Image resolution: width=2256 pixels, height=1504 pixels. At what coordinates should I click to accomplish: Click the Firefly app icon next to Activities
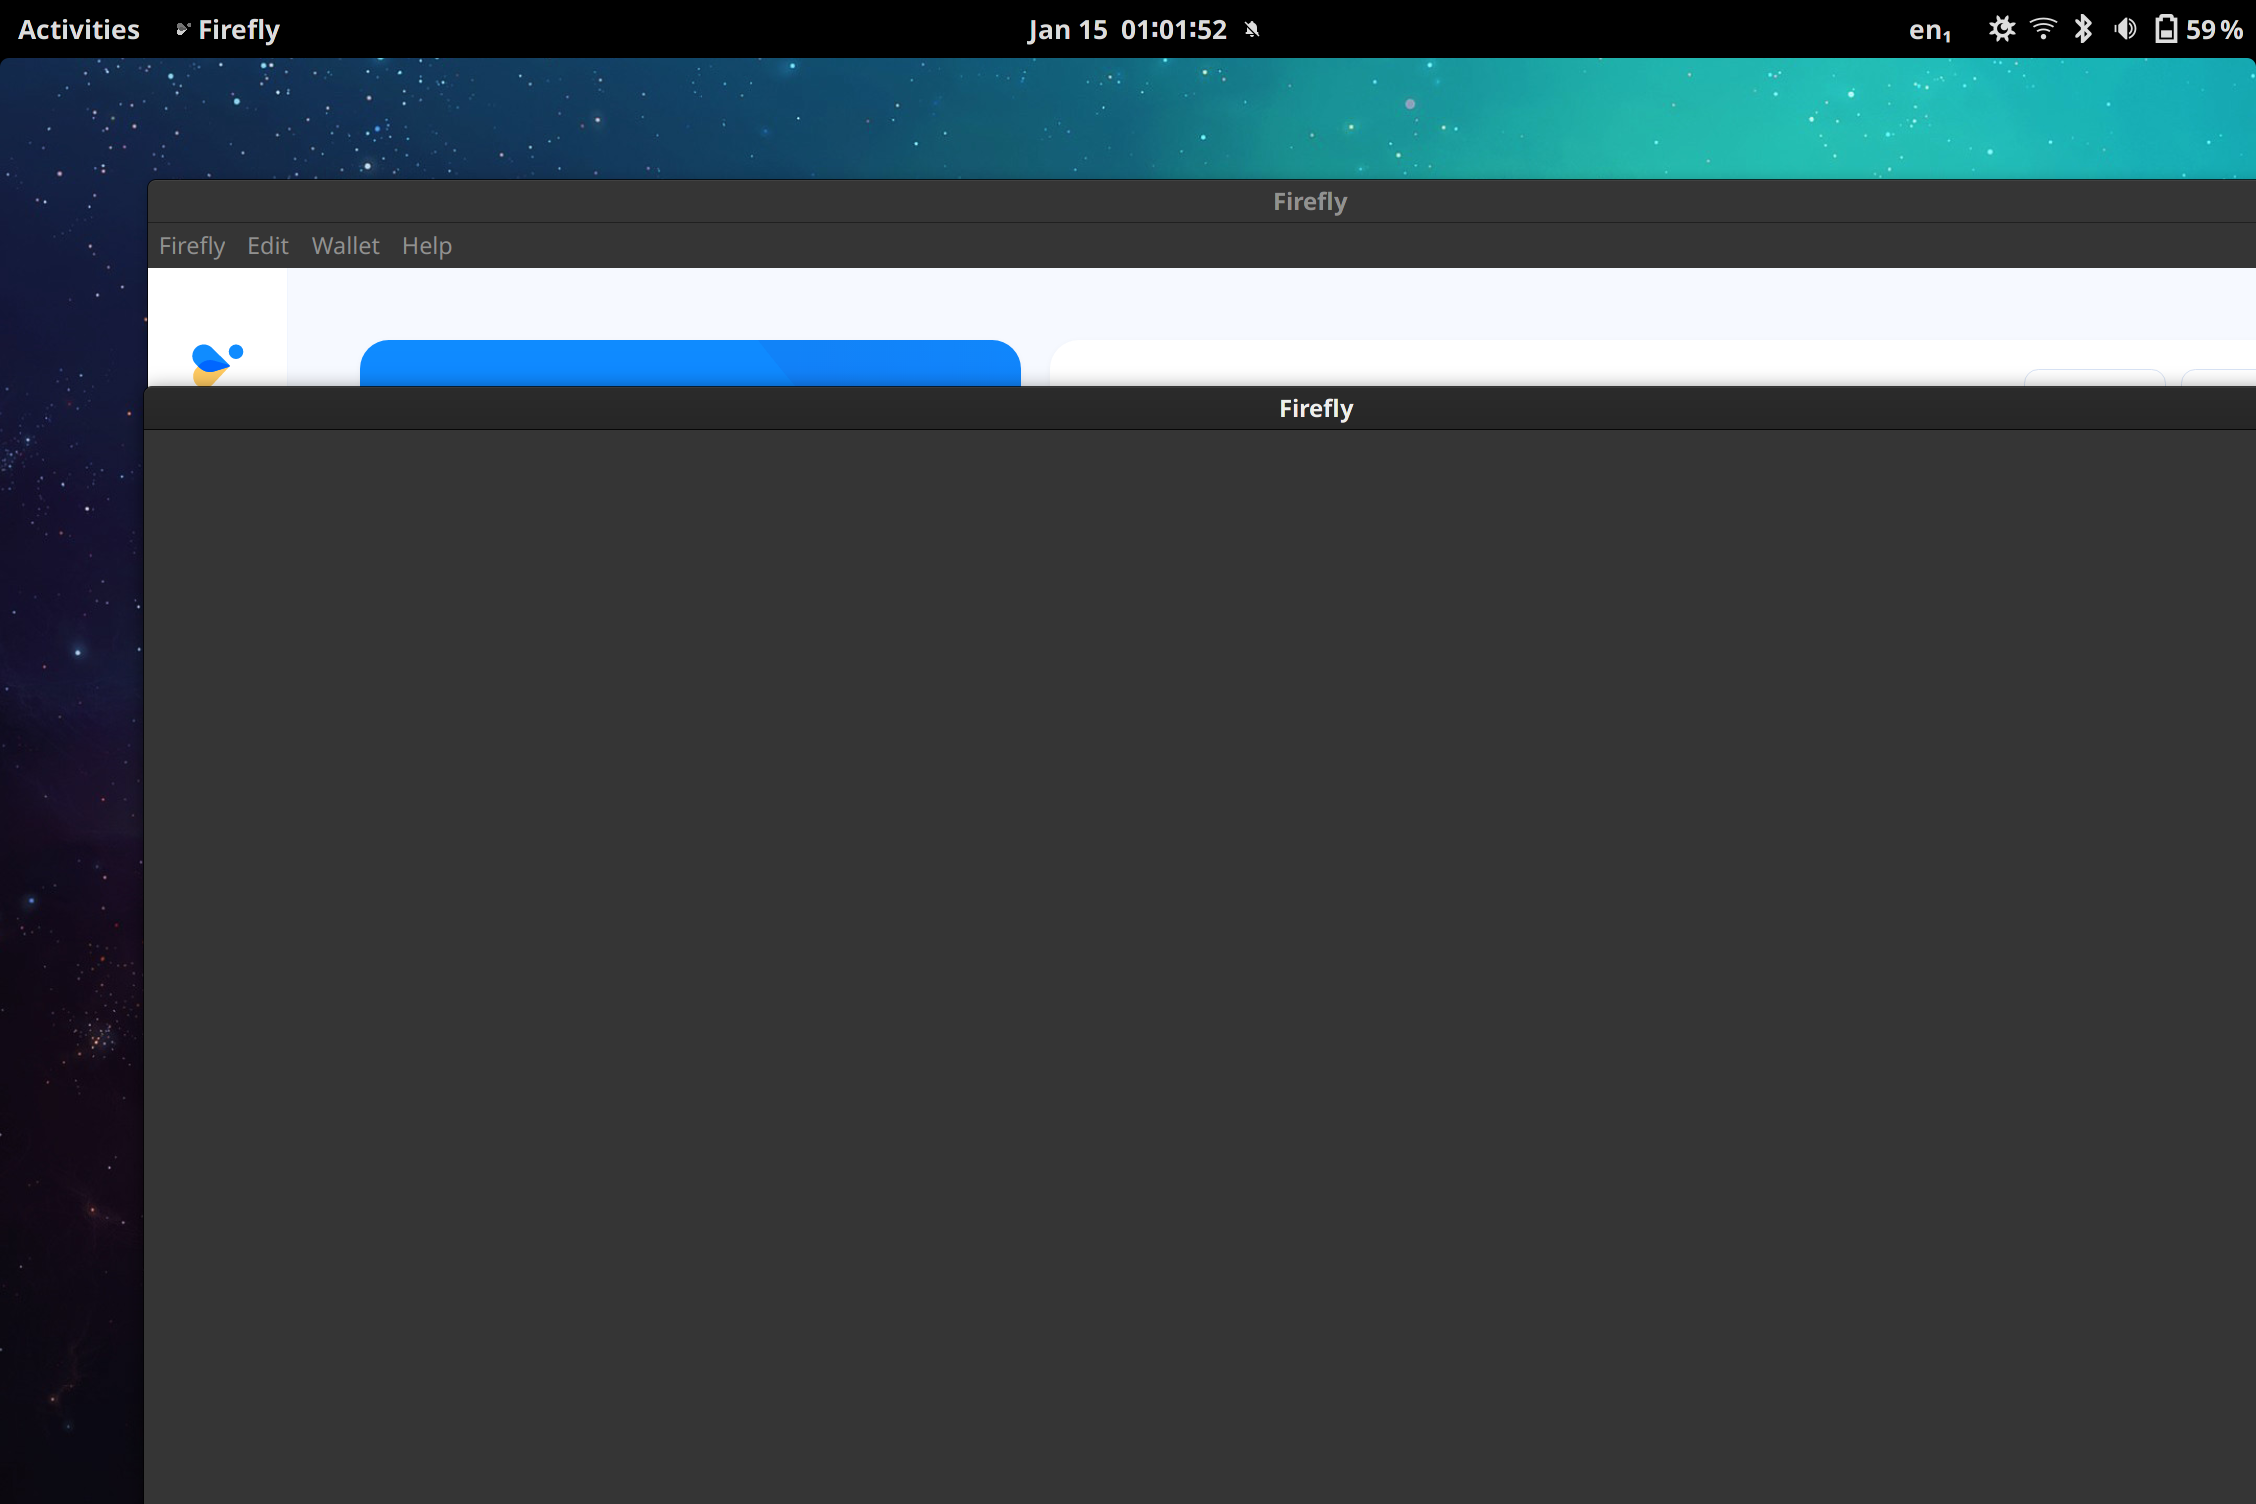[183, 29]
